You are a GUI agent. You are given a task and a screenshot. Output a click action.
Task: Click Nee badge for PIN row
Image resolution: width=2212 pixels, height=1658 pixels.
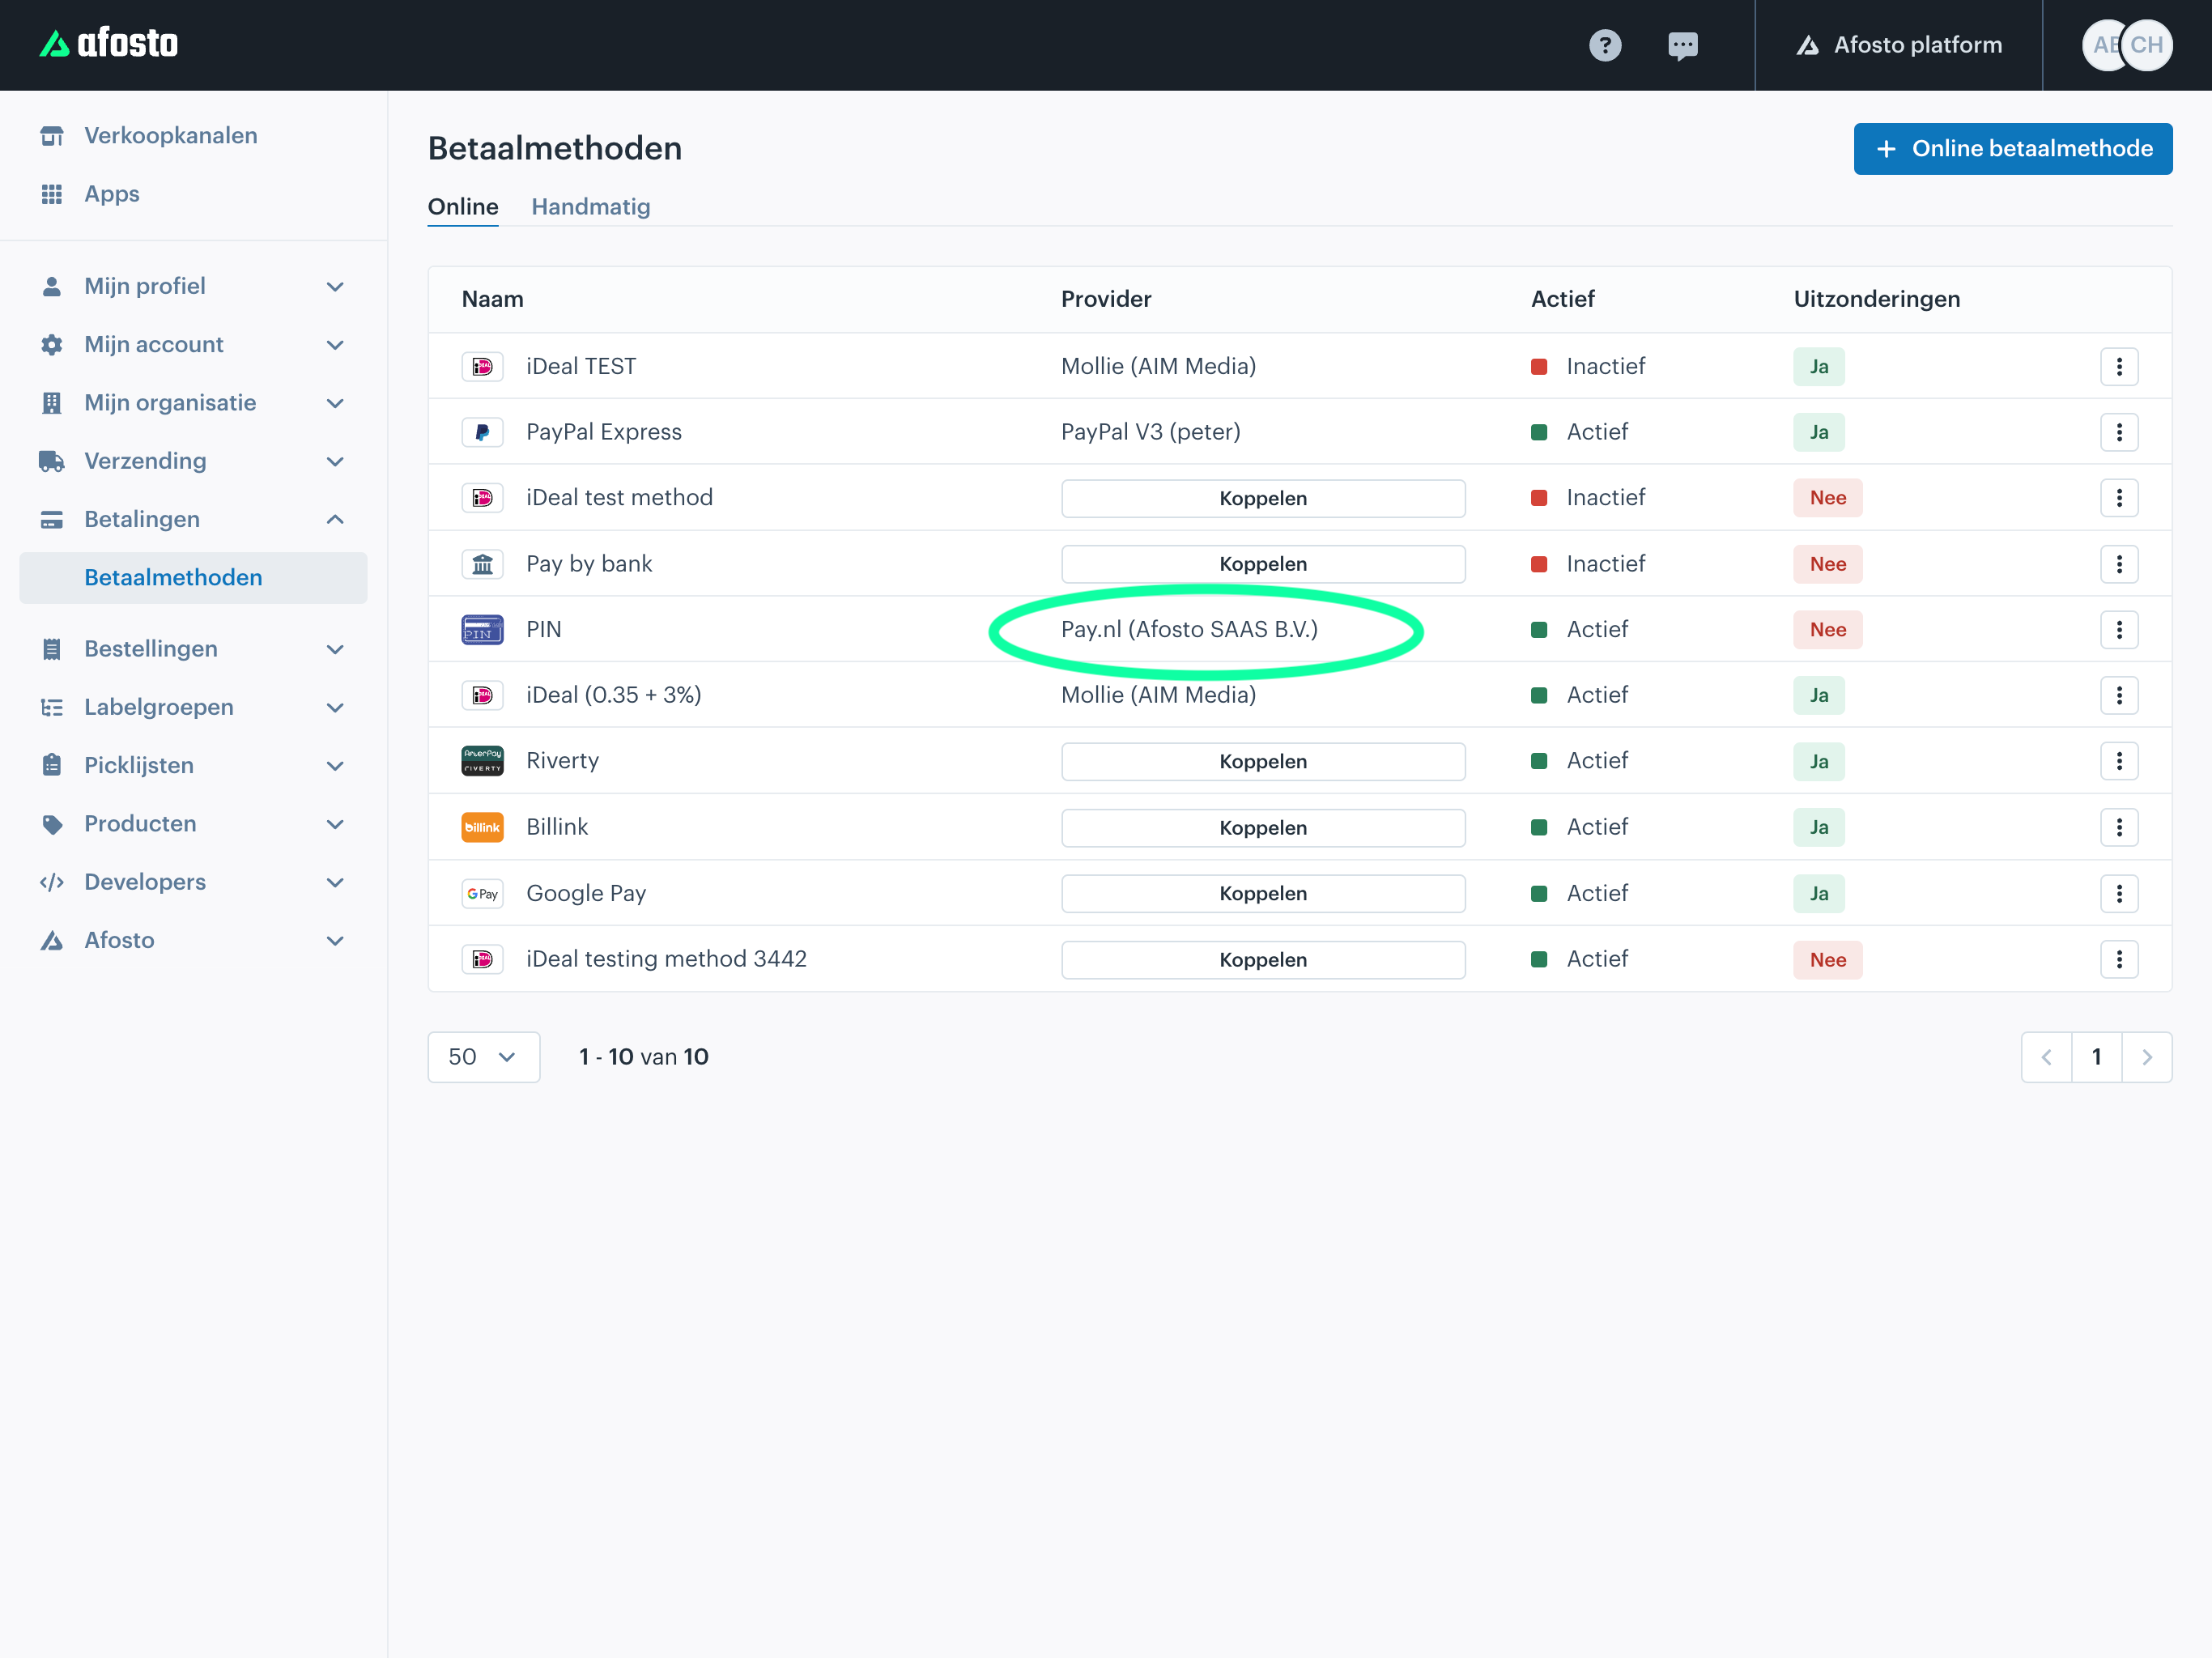point(1828,629)
